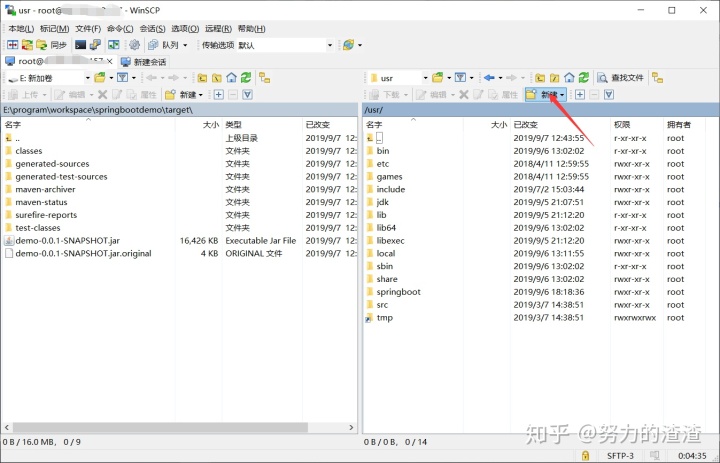Go to local root directory icon
The height and width of the screenshot is (463, 720).
click(217, 78)
